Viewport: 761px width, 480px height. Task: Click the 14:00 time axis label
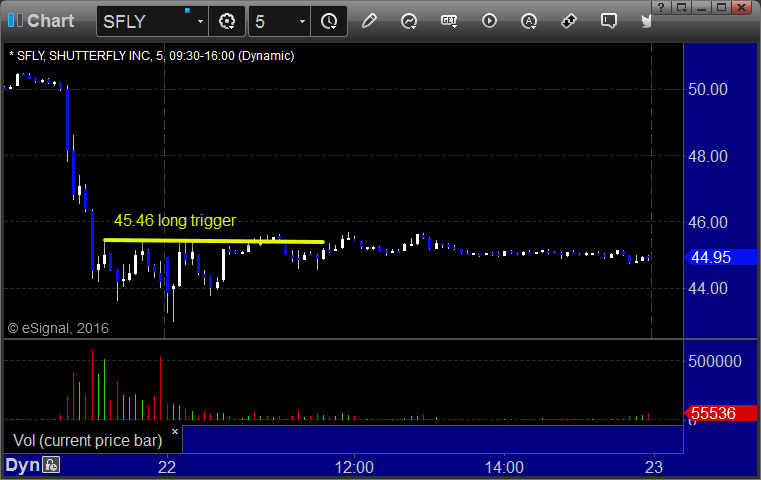[x=504, y=467]
